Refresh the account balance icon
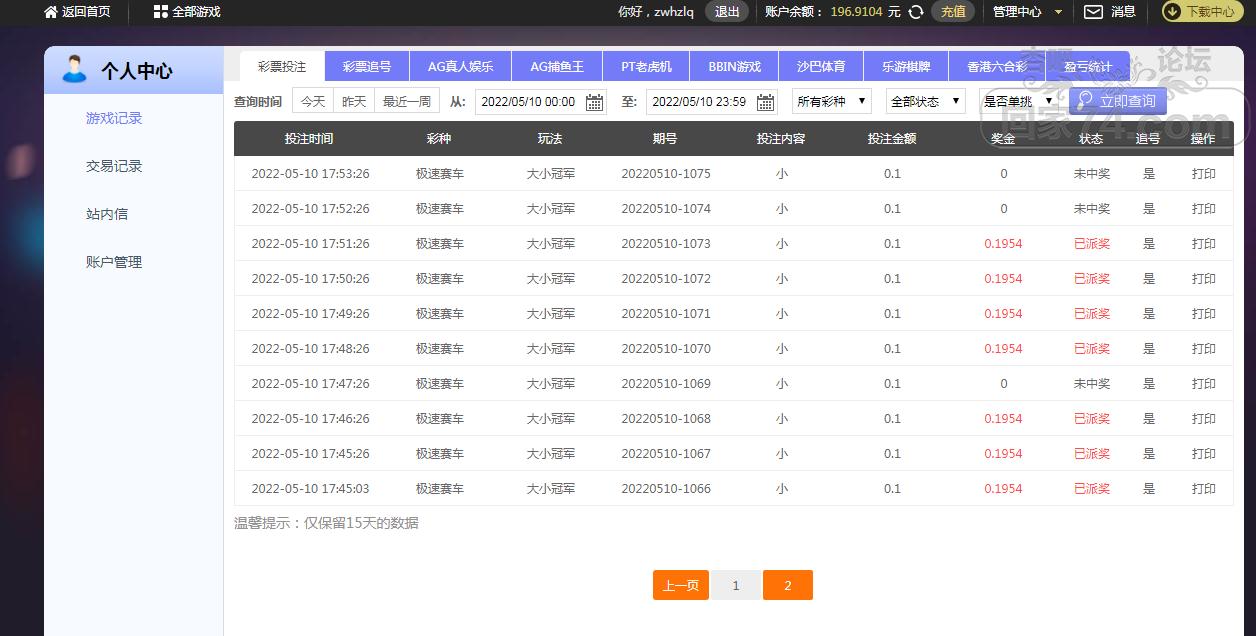 [x=916, y=12]
